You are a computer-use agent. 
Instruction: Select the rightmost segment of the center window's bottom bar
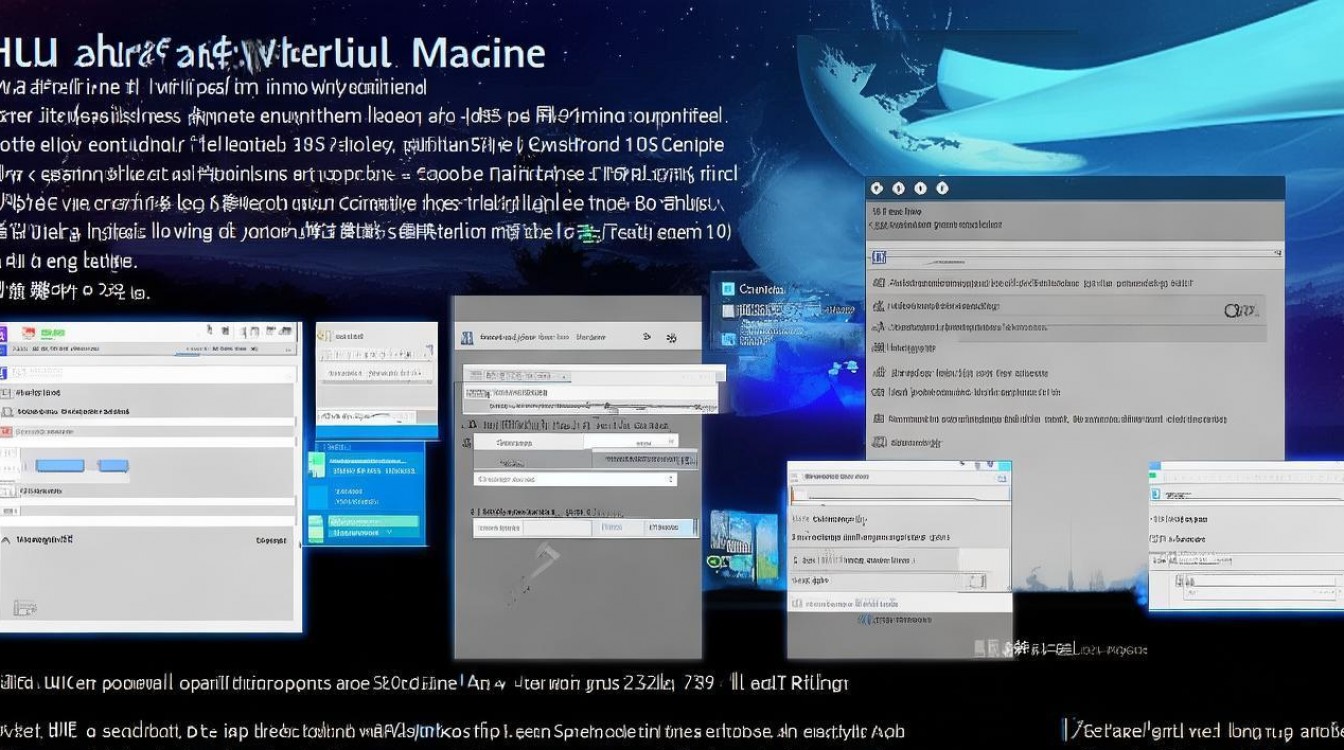pyautogui.click(x=669, y=527)
